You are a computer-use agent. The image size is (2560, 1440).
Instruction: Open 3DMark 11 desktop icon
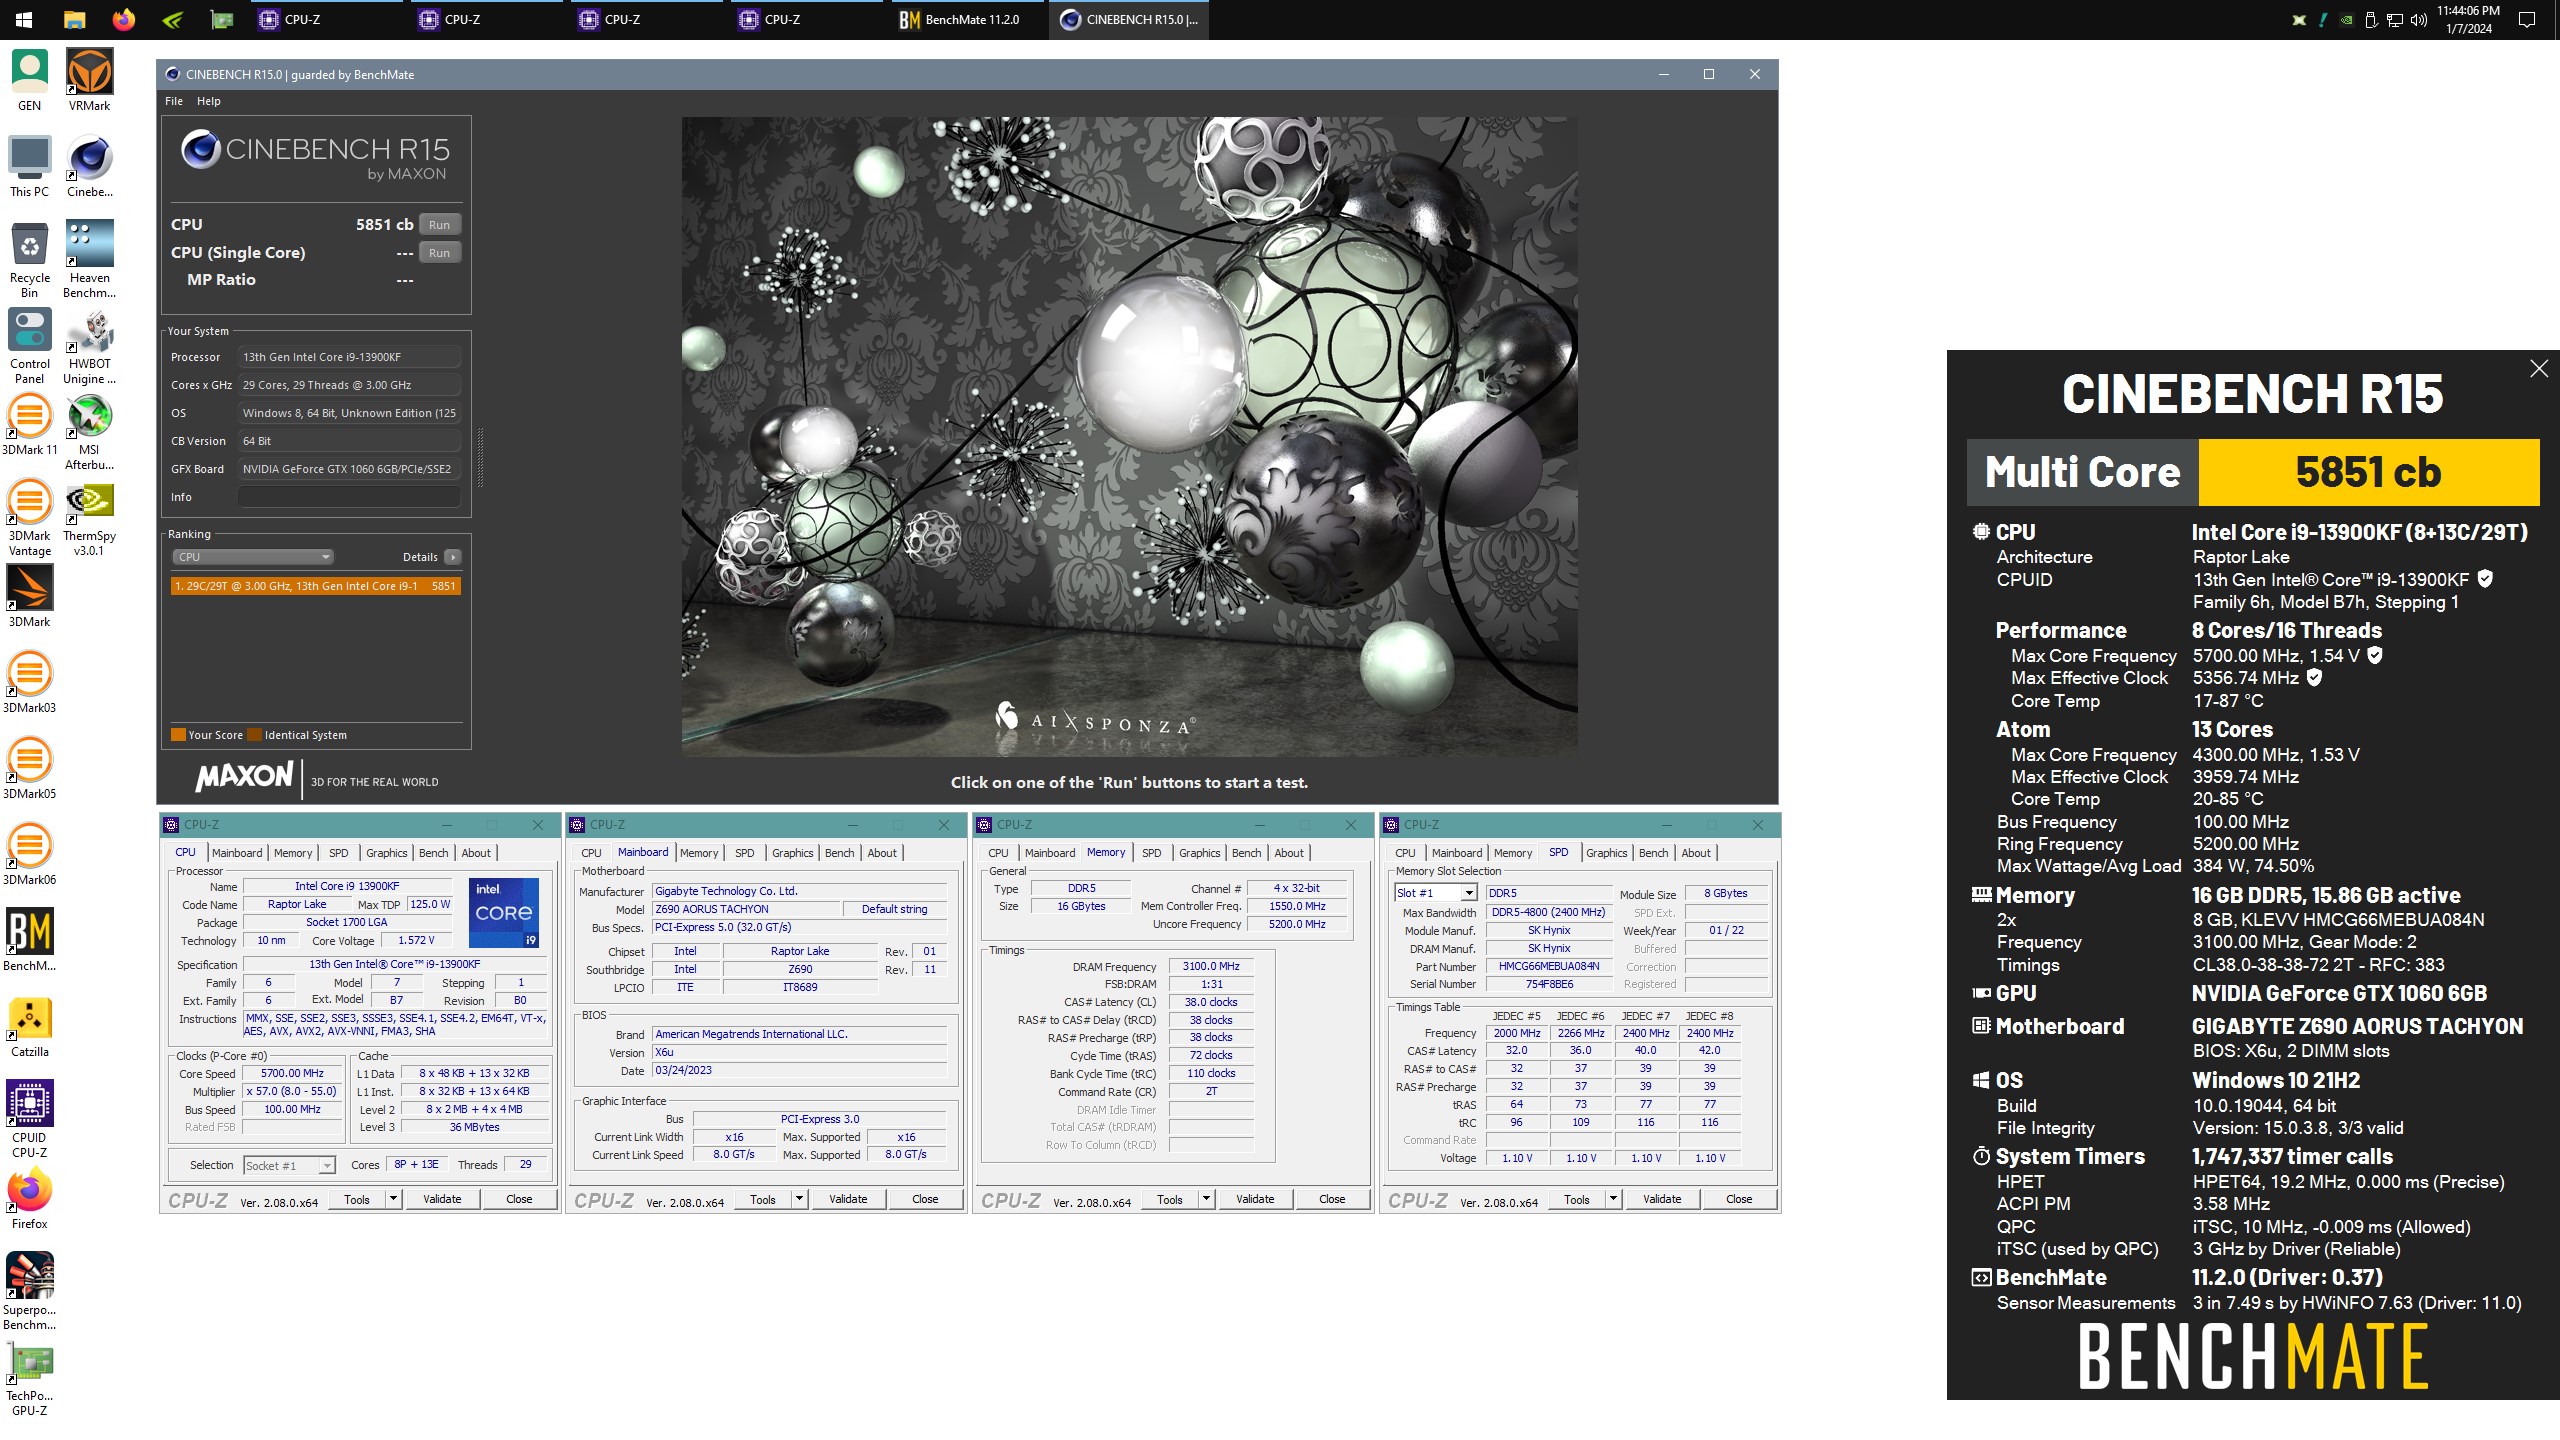tap(29, 425)
